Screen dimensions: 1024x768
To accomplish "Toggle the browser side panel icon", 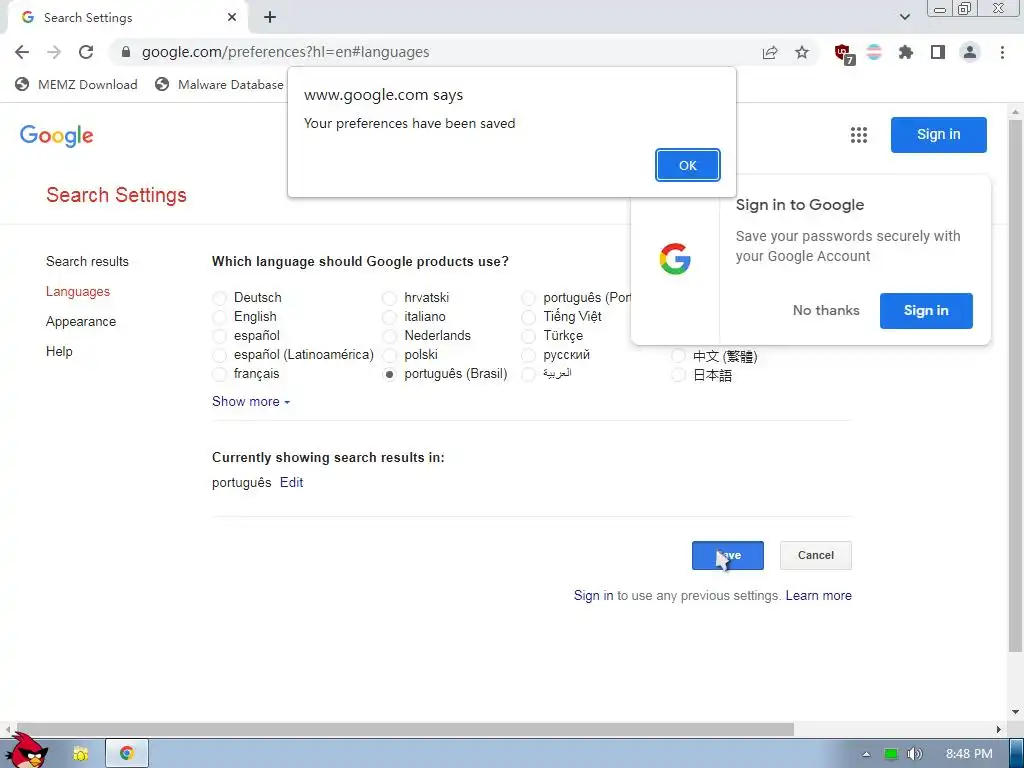I will tap(938, 52).
